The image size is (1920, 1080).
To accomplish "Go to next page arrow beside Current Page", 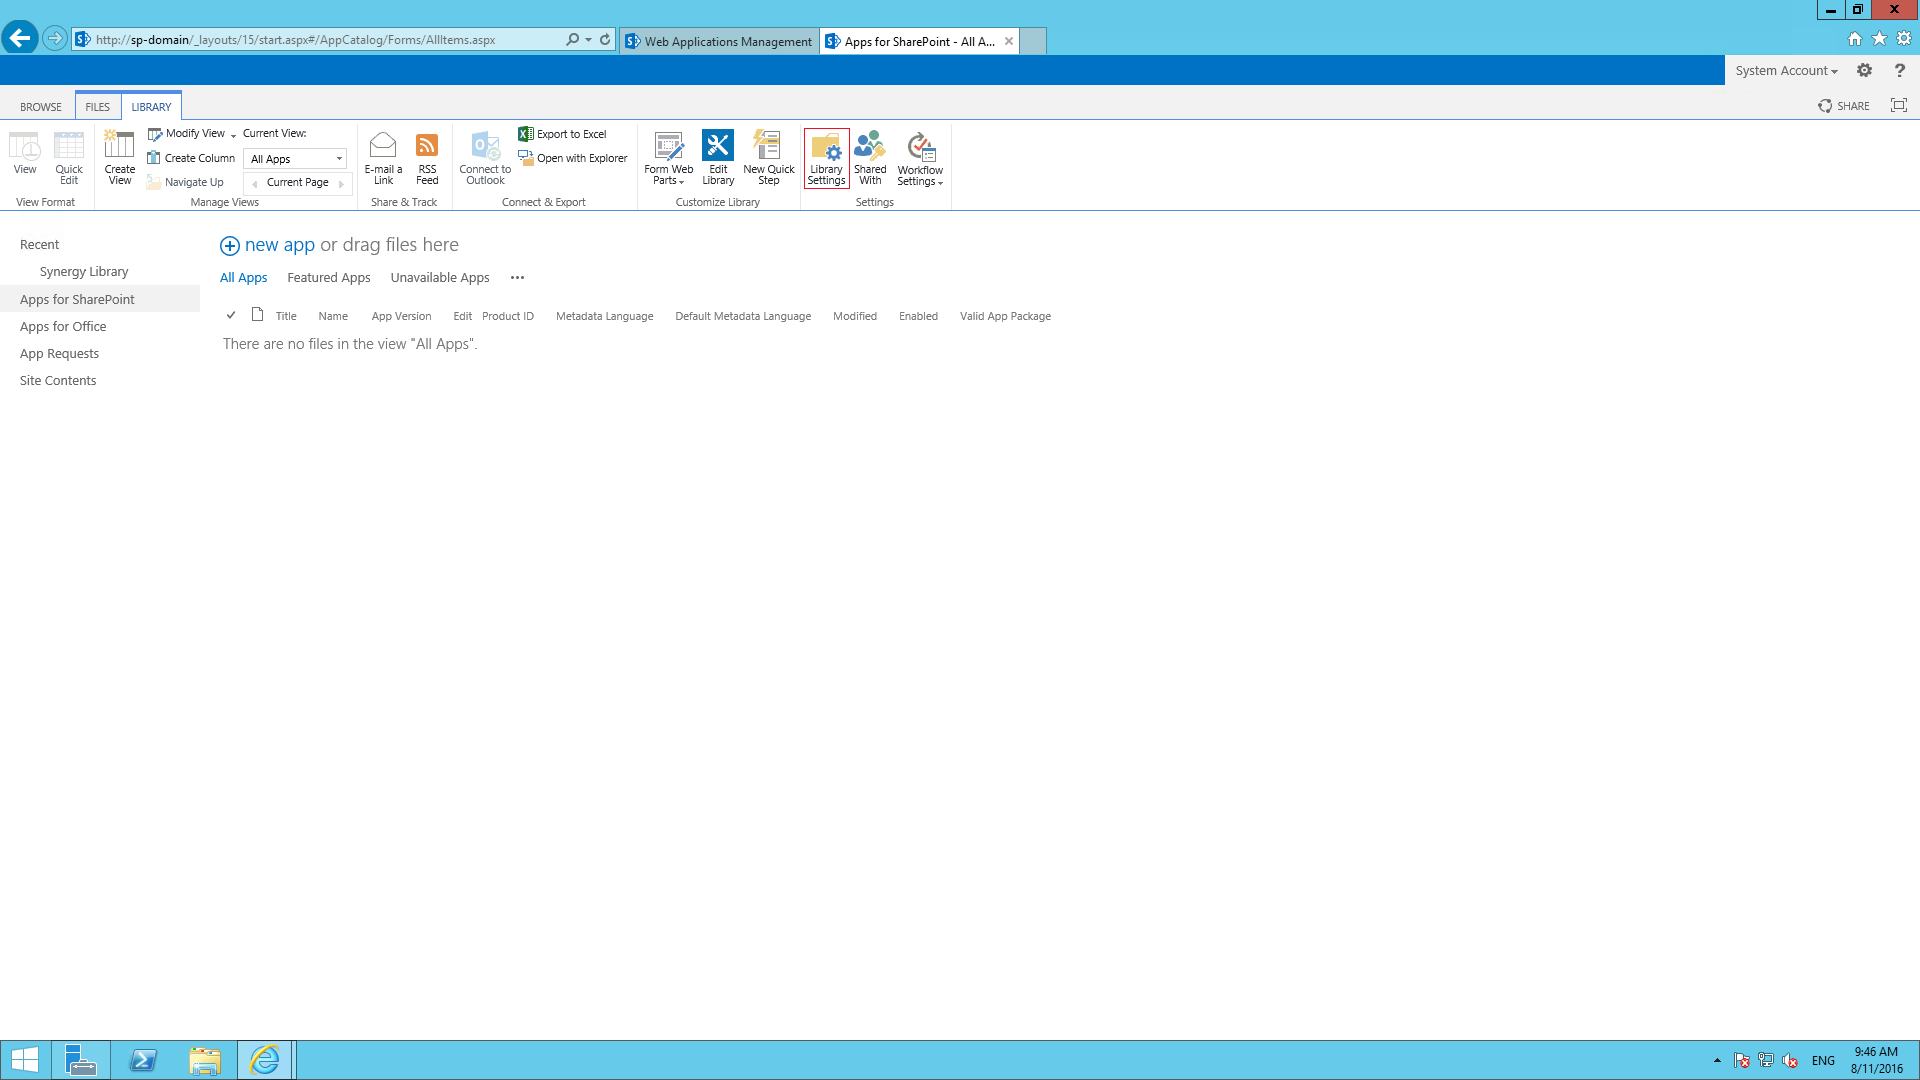I will click(x=341, y=183).
